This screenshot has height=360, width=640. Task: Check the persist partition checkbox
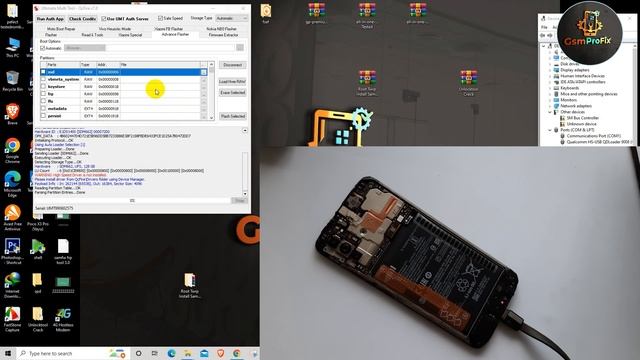[x=43, y=116]
